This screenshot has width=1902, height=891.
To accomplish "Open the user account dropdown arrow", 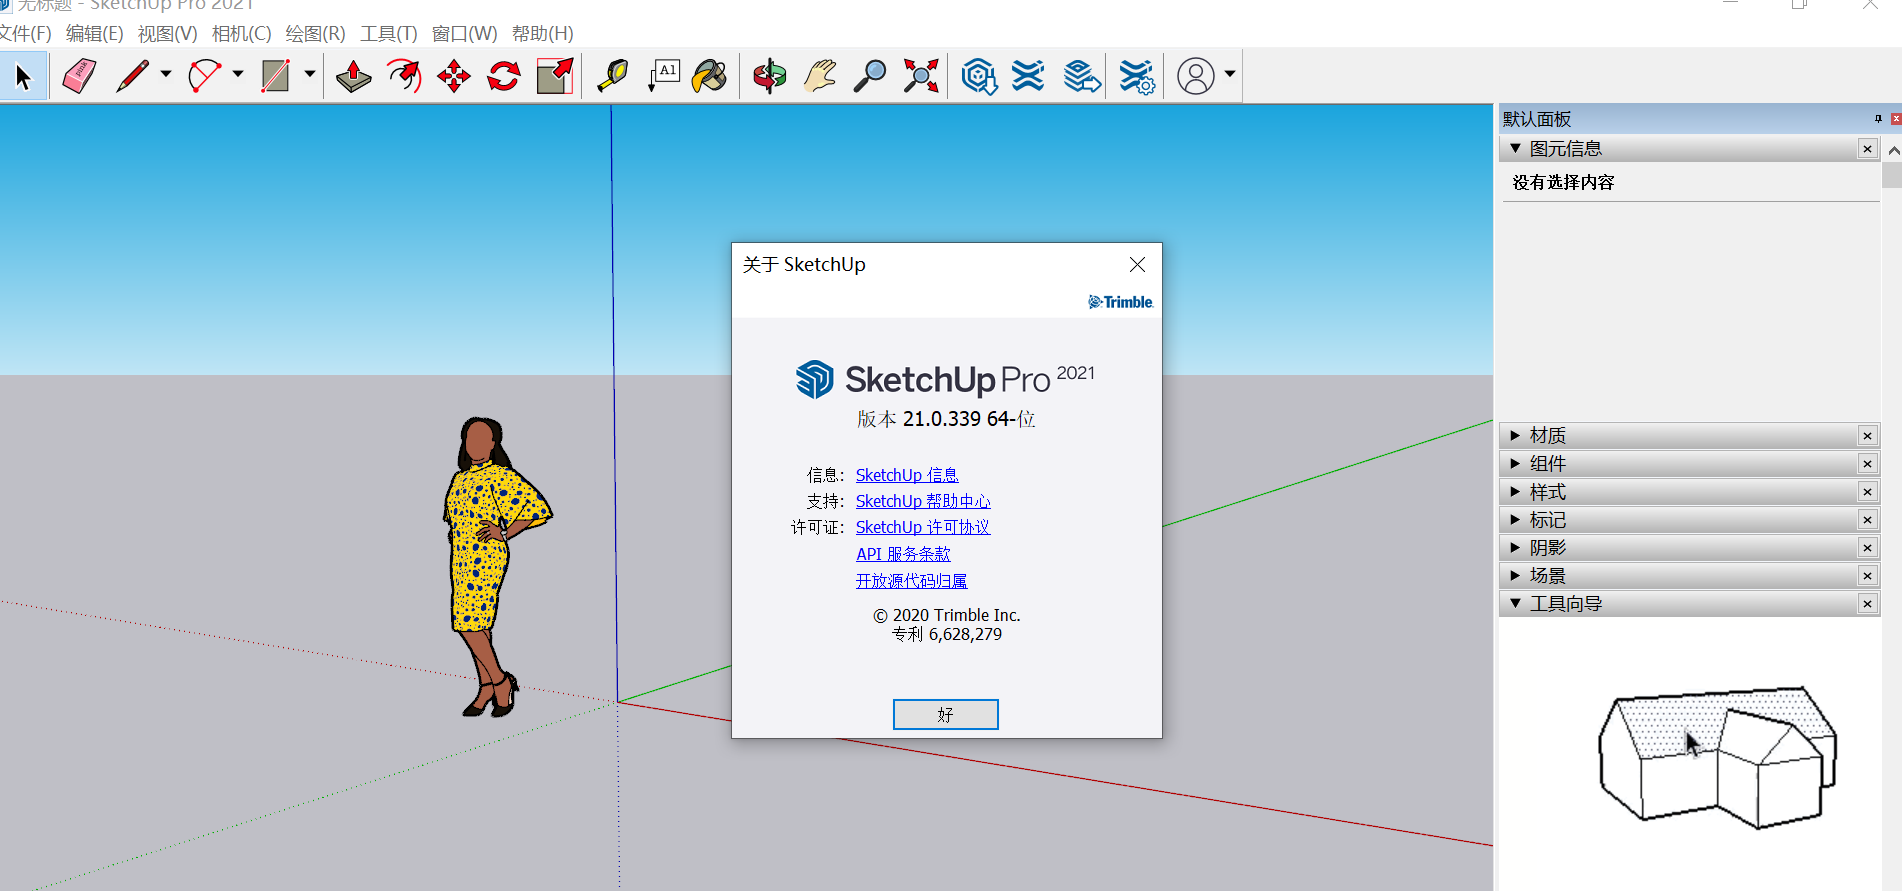I will tap(1230, 74).
